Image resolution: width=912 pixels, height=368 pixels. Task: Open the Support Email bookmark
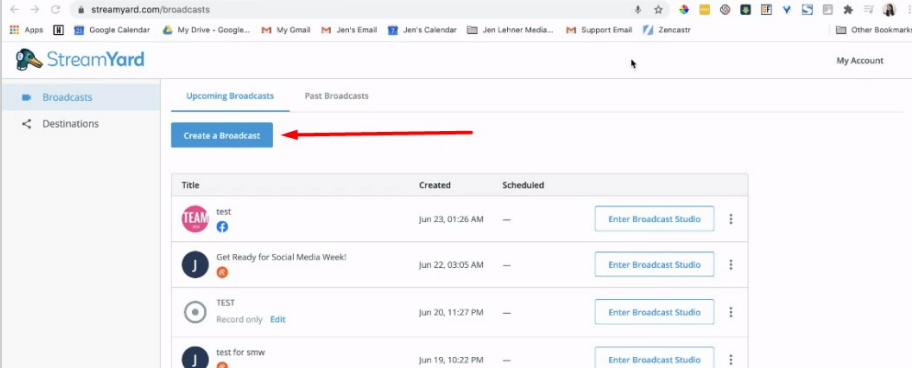pyautogui.click(x=599, y=30)
